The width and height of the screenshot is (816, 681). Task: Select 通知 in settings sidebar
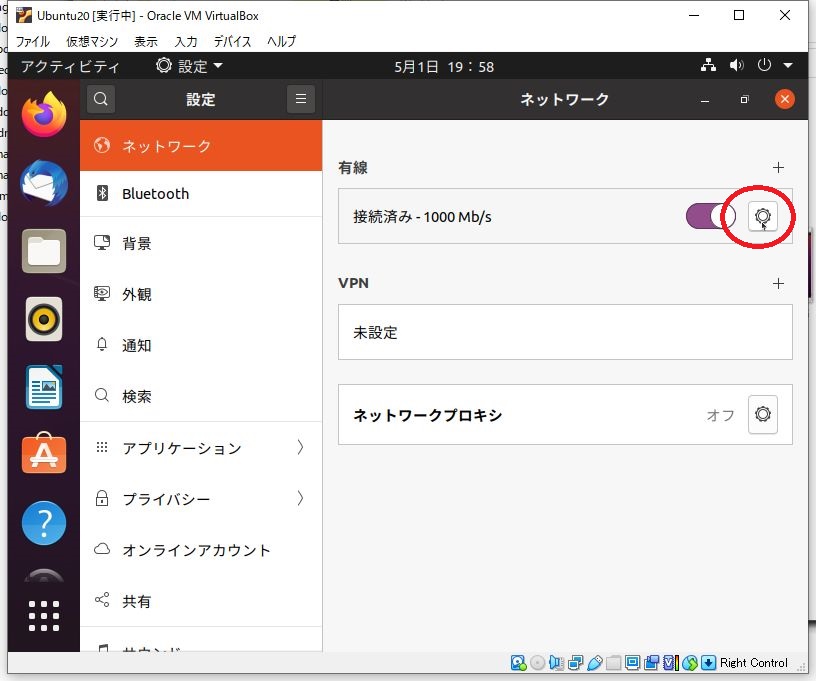click(x=201, y=345)
